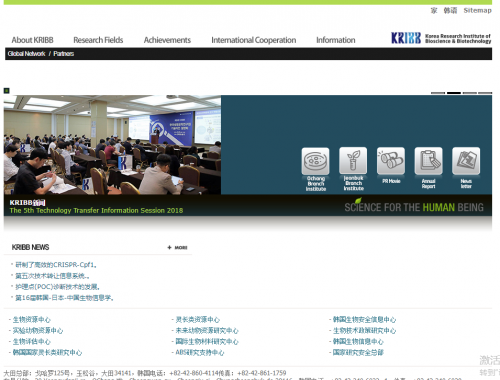Click the small green banner pause square
The width and height of the screenshot is (500, 380).
(6, 90)
